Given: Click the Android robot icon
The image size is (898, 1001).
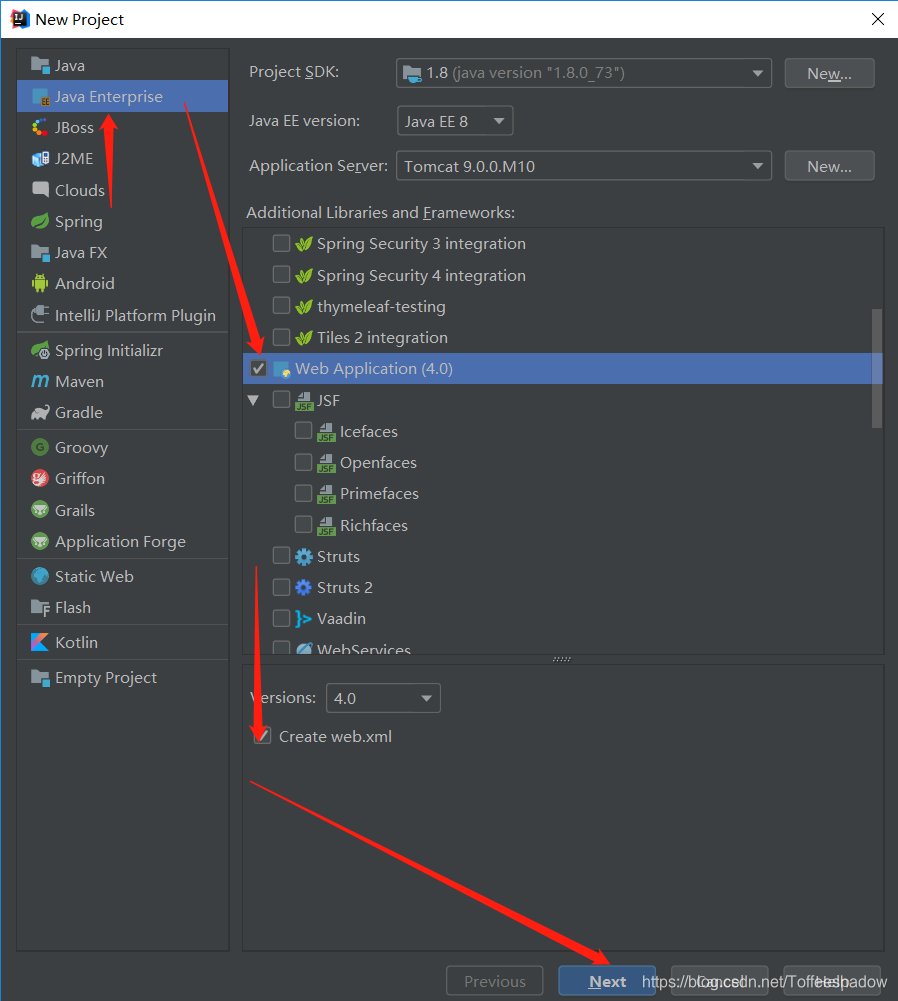Looking at the screenshot, I should 40,283.
